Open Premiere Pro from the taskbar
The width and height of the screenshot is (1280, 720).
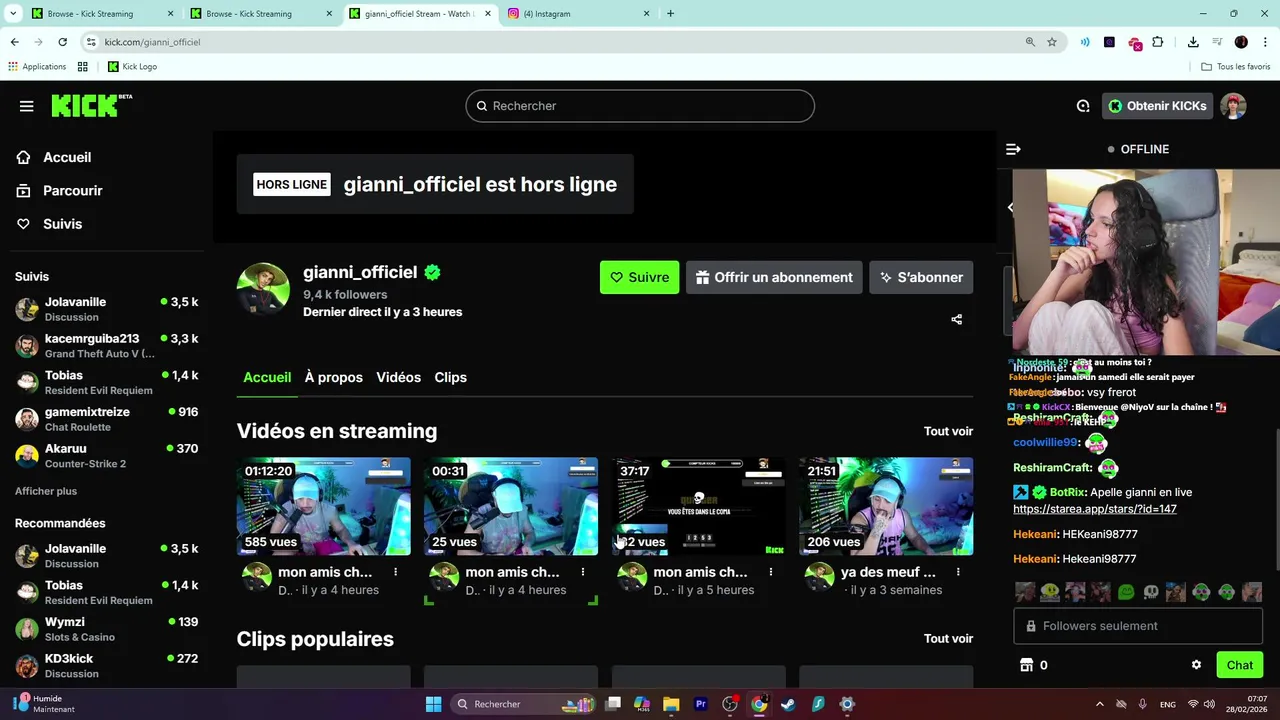pyautogui.click(x=700, y=704)
